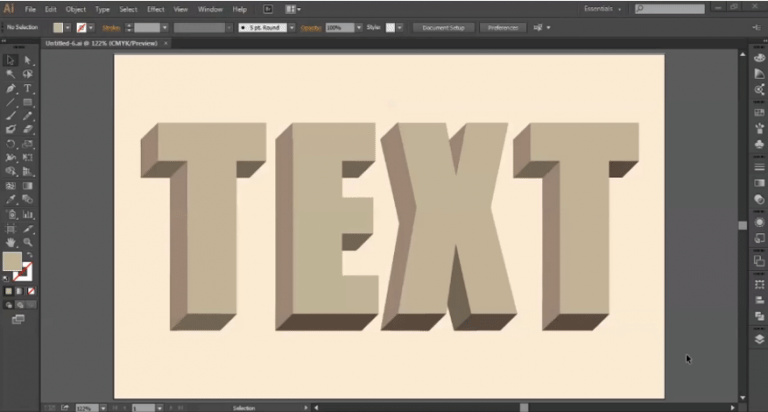
Task: Click the Document Setup button
Action: (443, 28)
